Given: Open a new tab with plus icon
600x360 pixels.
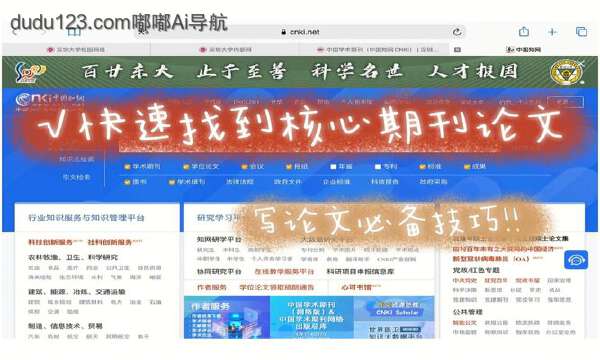Looking at the screenshot, I should pyautogui.click(x=552, y=32).
